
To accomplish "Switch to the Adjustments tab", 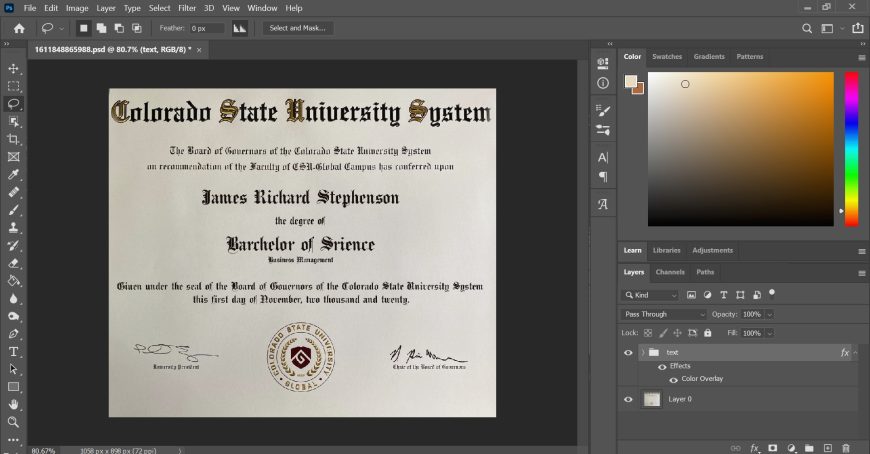I will 712,250.
